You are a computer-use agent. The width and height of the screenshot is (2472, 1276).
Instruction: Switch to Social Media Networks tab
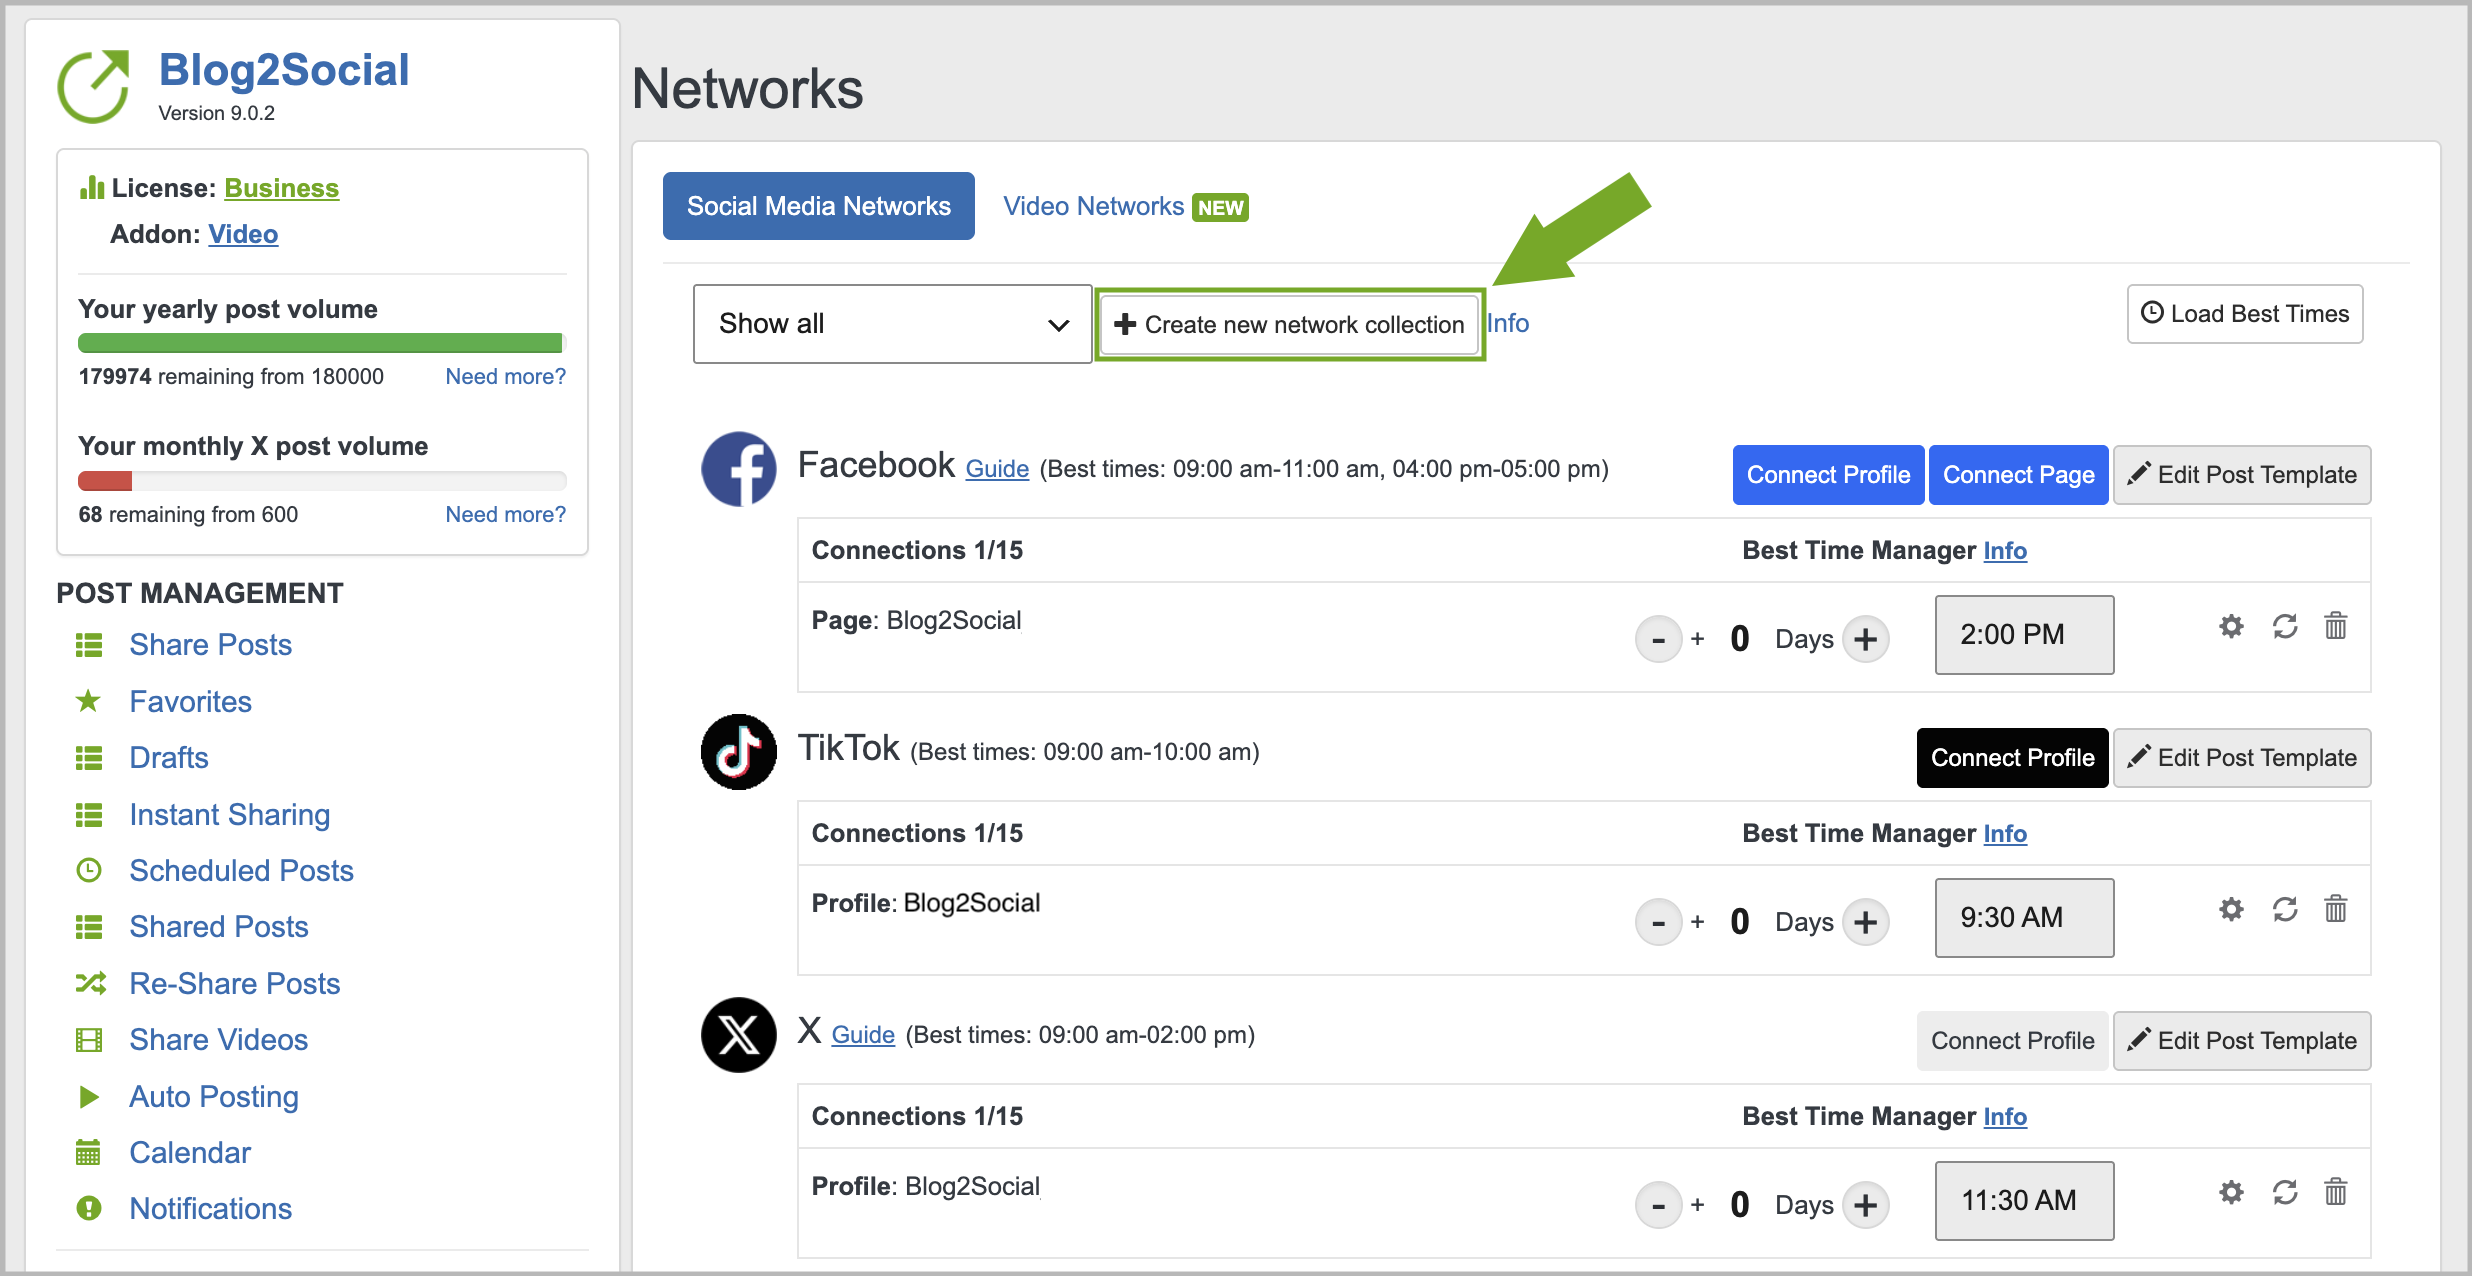(x=818, y=206)
